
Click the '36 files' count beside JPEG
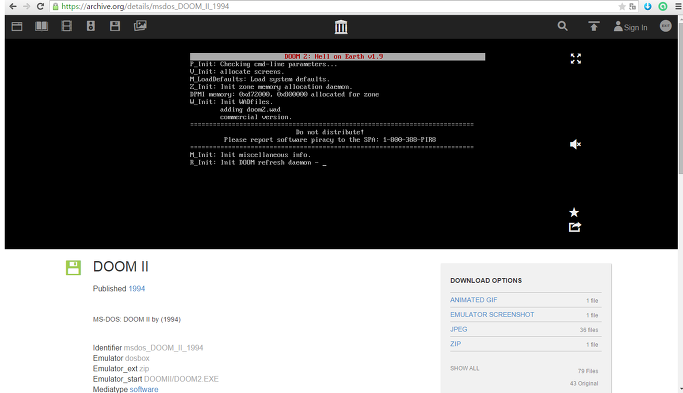tap(589, 330)
